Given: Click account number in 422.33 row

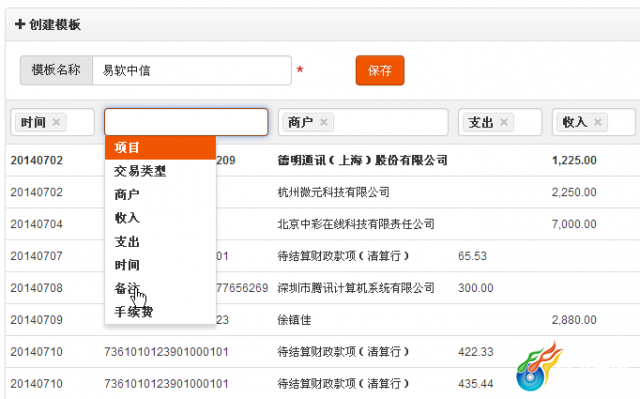Looking at the screenshot, I should 166,352.
